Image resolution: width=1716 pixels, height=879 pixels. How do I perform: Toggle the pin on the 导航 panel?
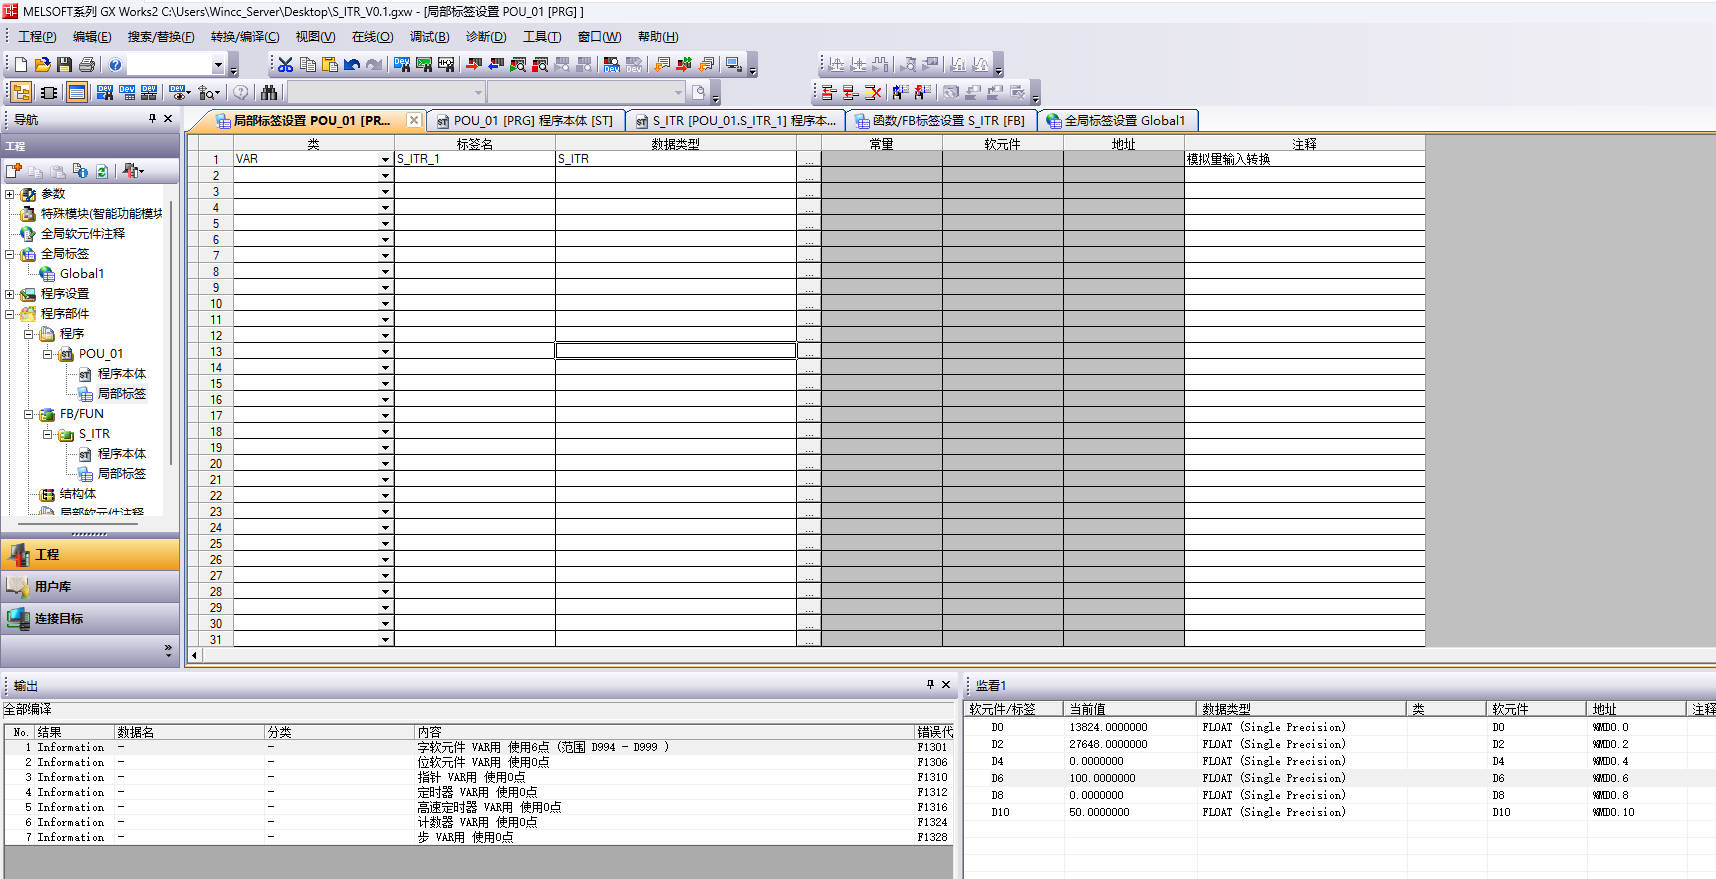(152, 119)
